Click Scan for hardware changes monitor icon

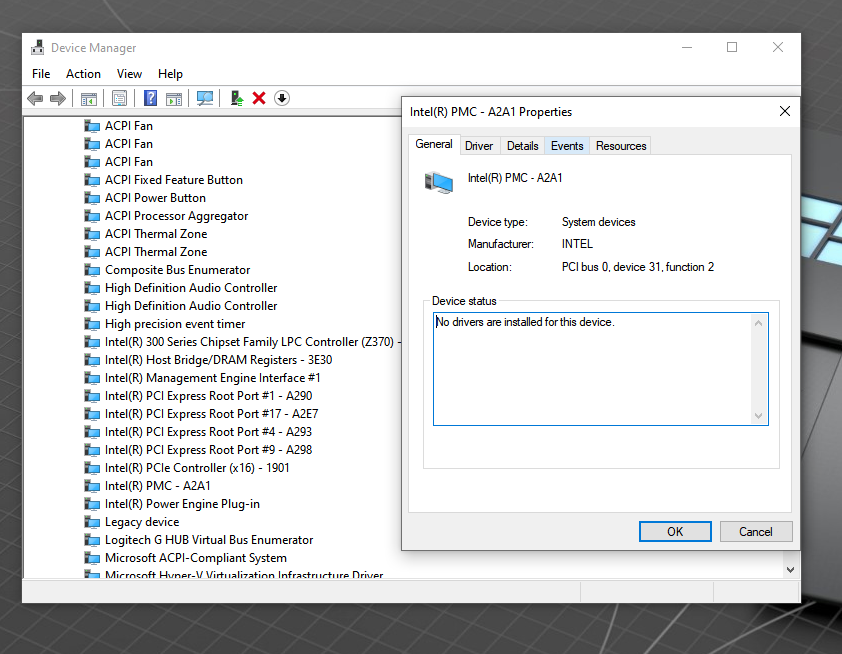tap(205, 98)
